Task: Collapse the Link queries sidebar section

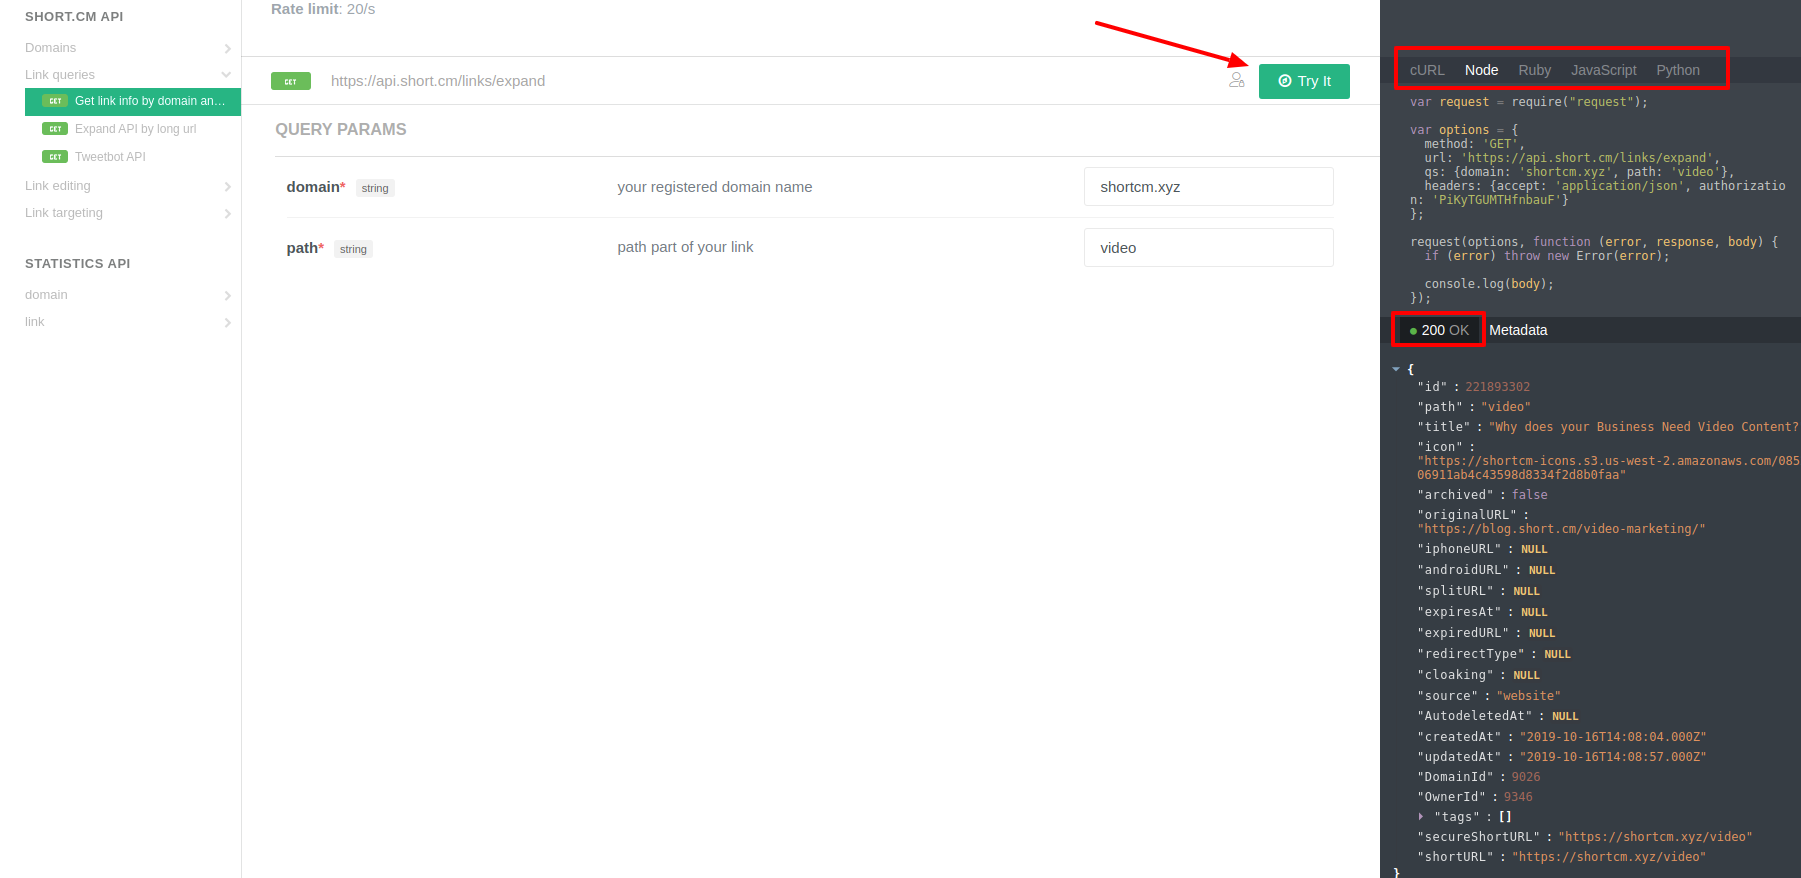Action: click(128, 75)
